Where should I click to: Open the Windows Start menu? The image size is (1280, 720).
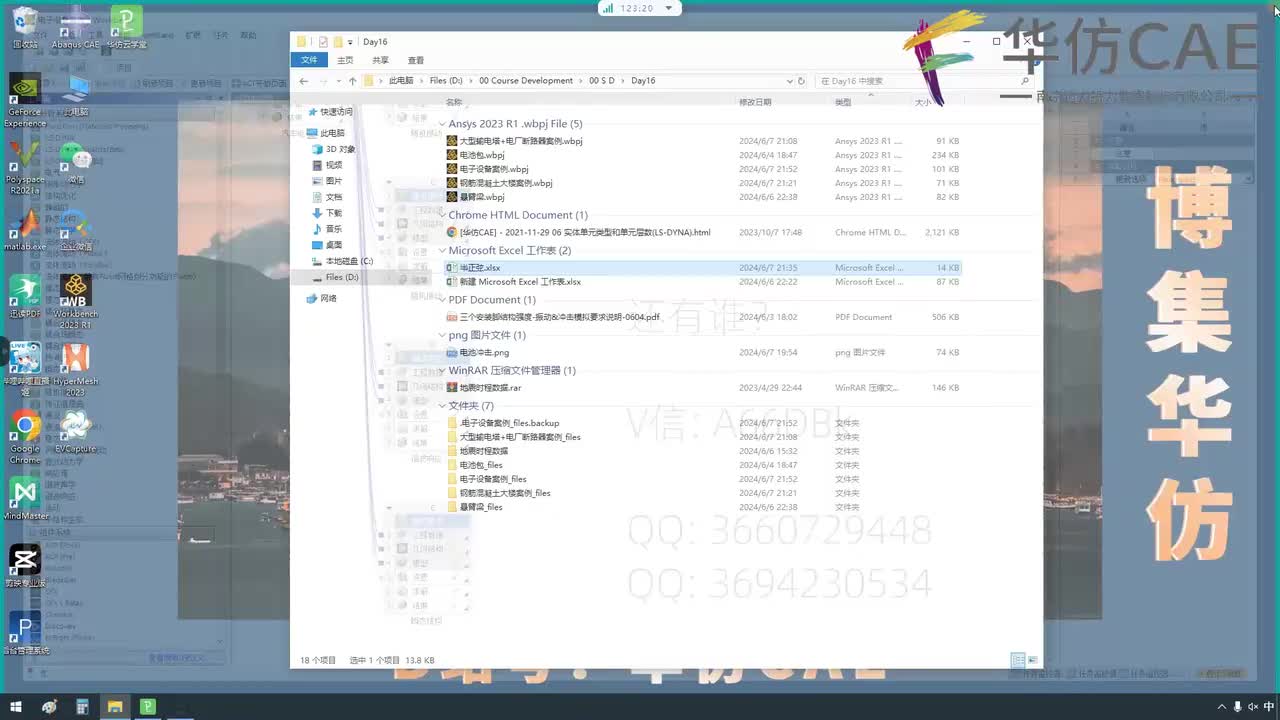[16, 707]
